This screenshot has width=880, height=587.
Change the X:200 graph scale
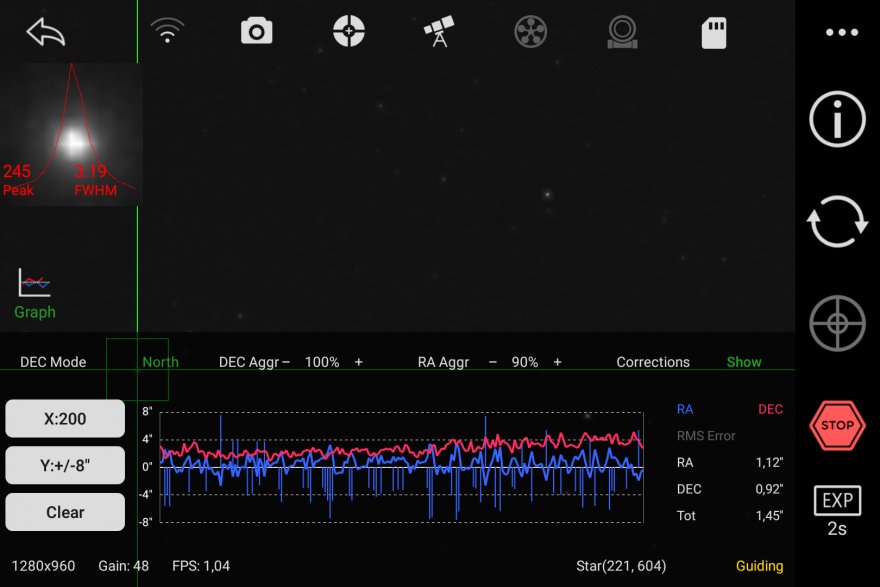point(65,419)
